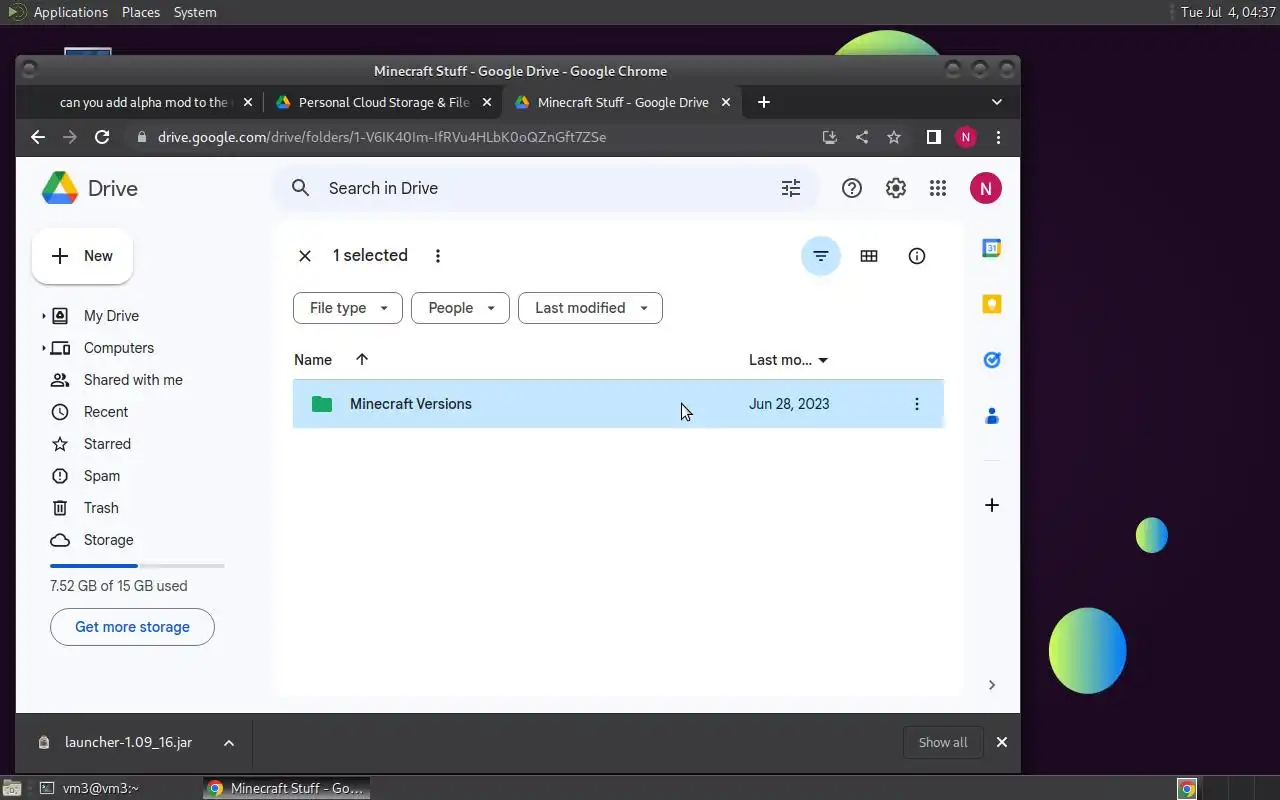Open the People filter dropdown

(460, 308)
